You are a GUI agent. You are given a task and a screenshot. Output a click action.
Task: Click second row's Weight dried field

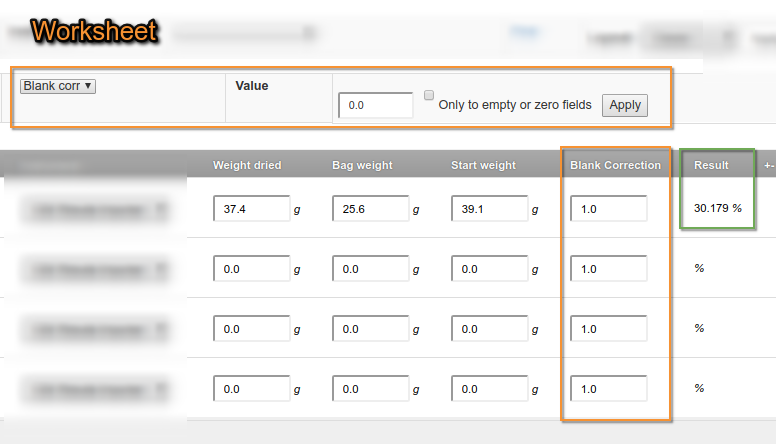(251, 269)
